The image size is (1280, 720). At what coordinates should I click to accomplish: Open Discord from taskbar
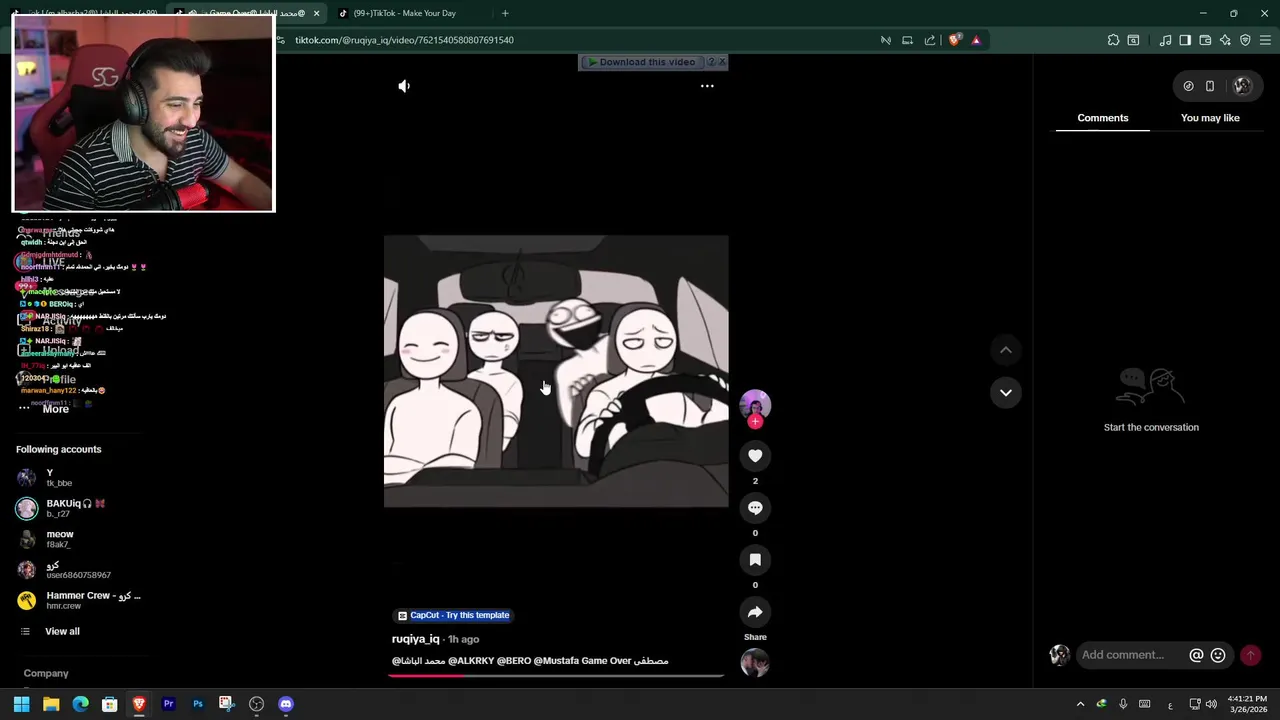point(286,704)
